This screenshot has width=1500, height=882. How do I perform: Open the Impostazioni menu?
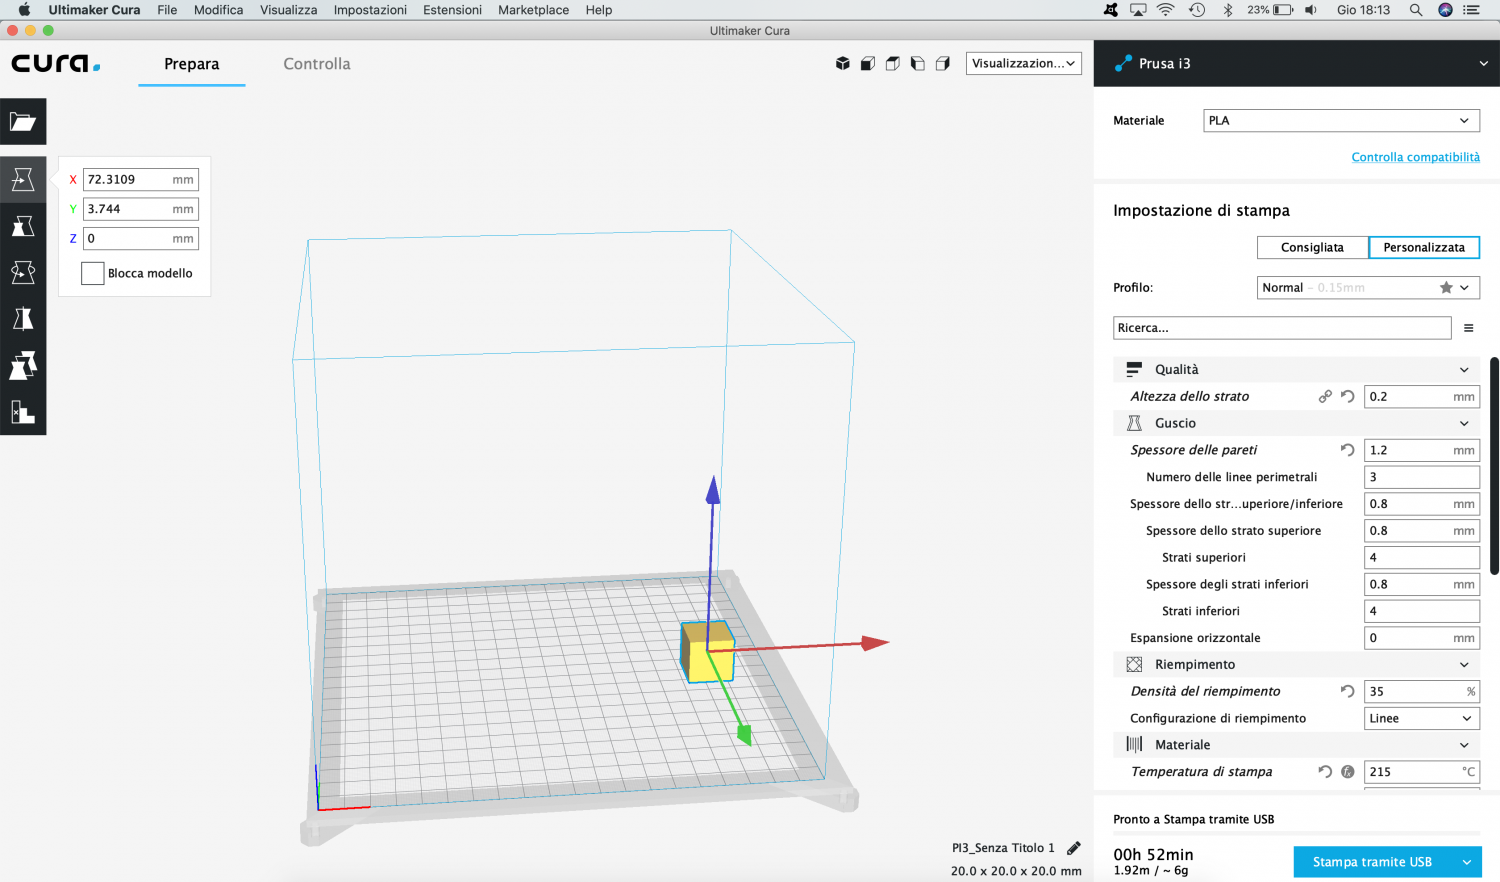370,10
